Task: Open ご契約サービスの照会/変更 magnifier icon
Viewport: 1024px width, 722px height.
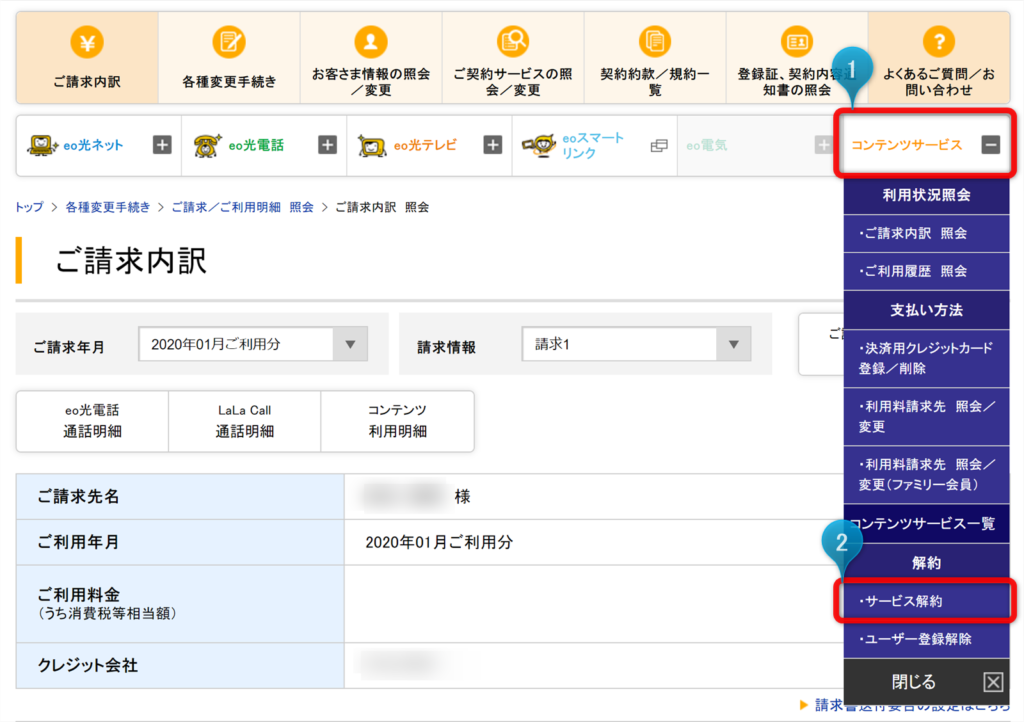Action: [x=513, y=43]
